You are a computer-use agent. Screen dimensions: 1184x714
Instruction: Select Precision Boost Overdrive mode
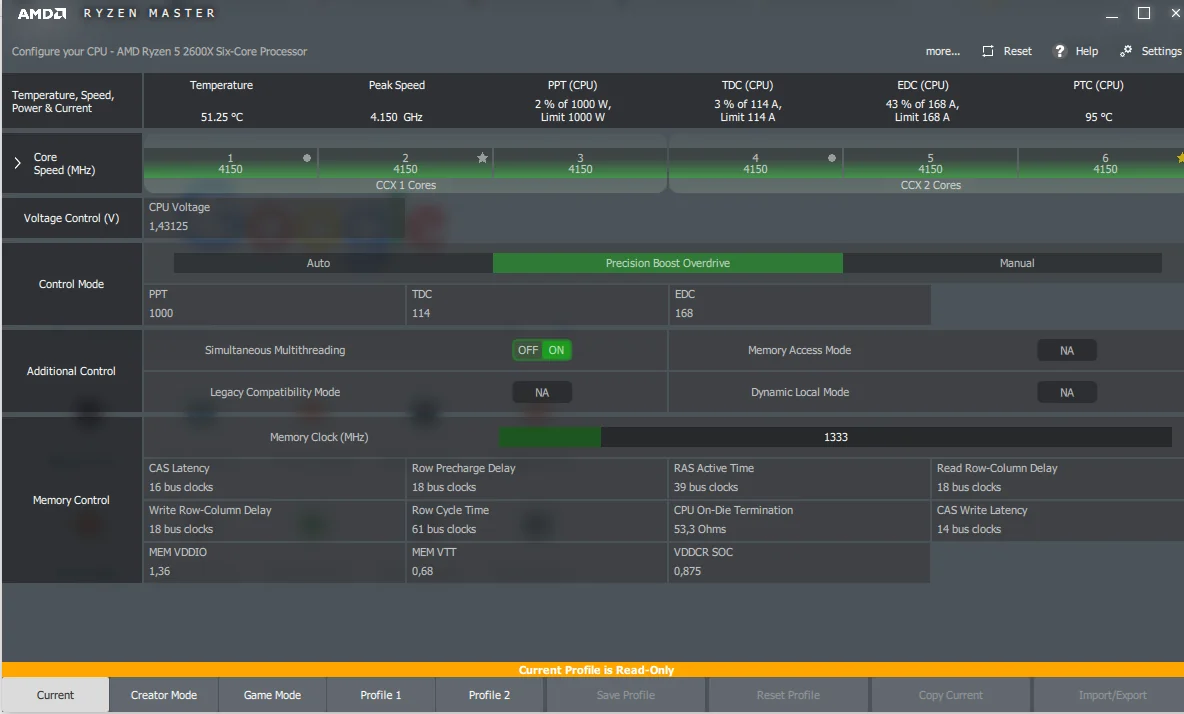point(668,263)
